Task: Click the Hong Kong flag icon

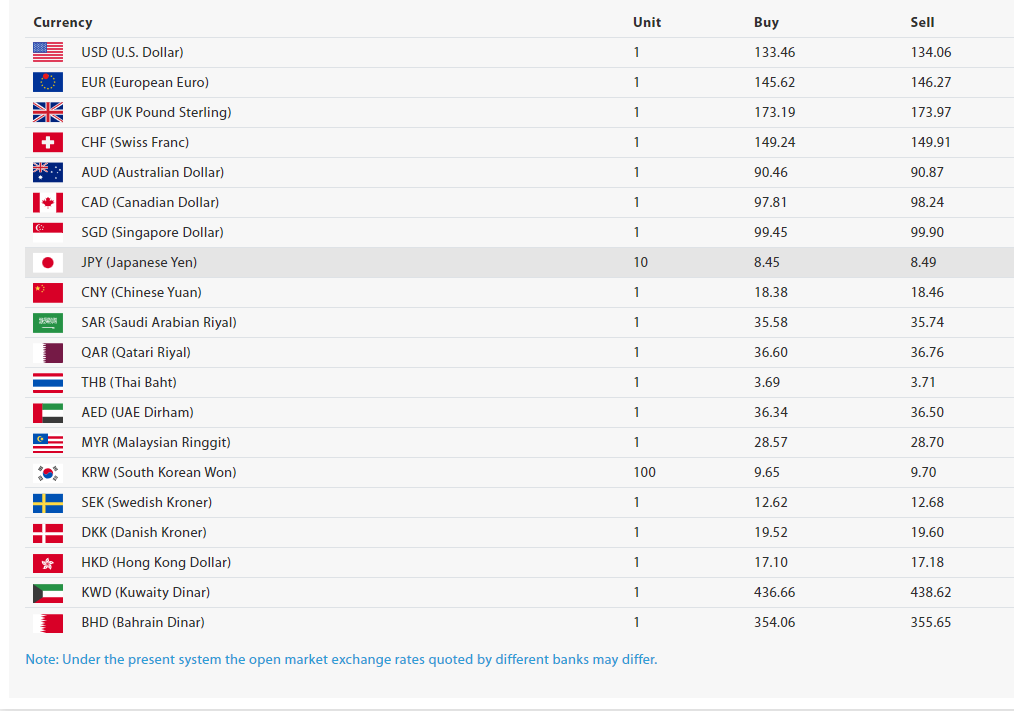Action: tap(48, 562)
